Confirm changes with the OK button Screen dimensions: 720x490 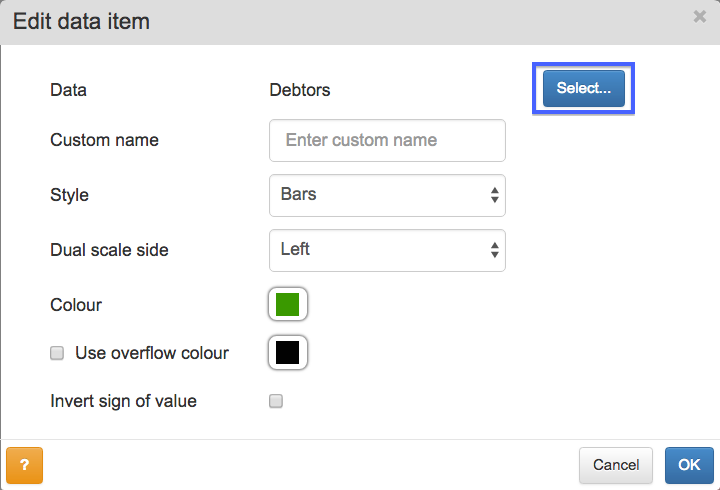tap(689, 465)
